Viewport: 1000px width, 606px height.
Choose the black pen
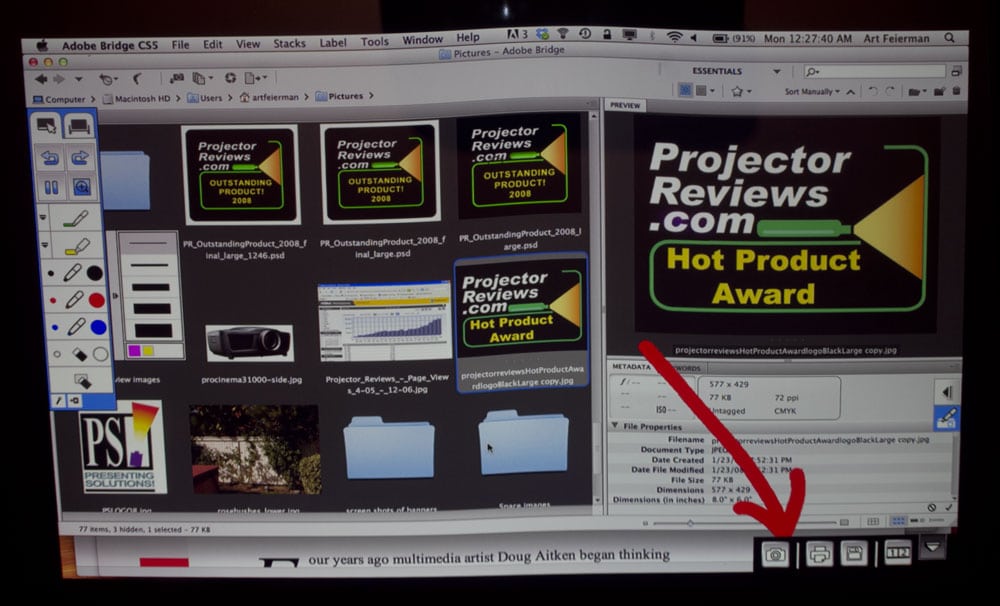(72, 273)
